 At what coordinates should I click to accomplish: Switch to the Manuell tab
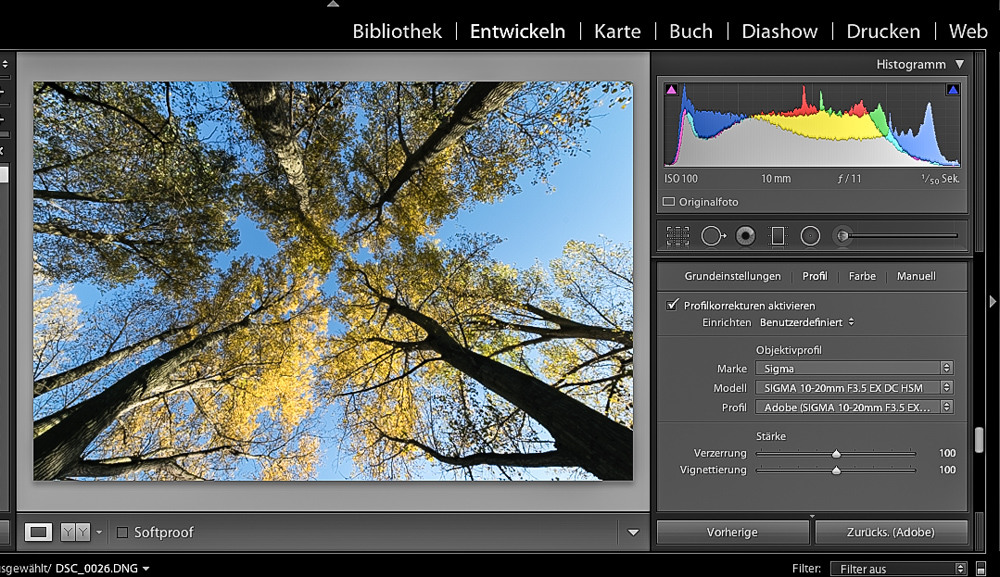point(916,276)
